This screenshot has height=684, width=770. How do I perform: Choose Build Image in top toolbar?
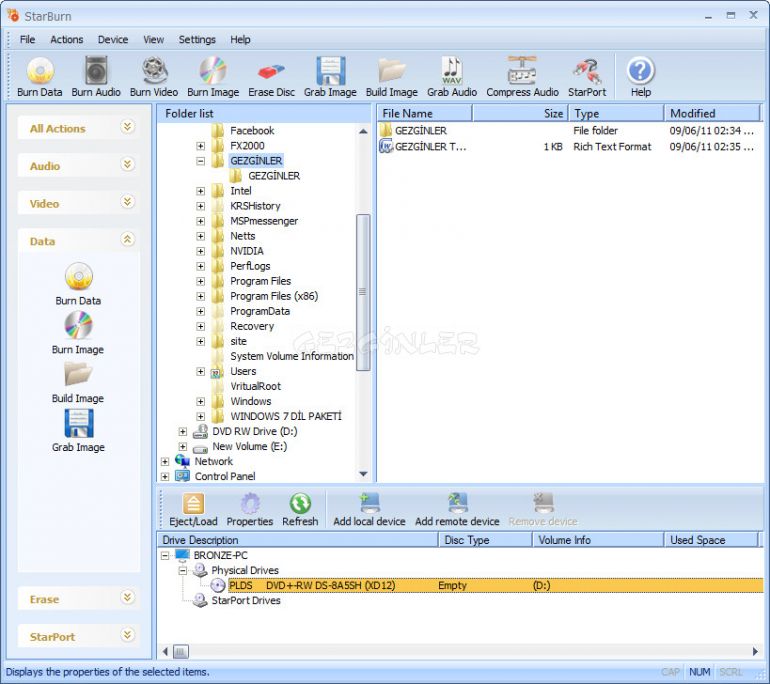(x=391, y=77)
